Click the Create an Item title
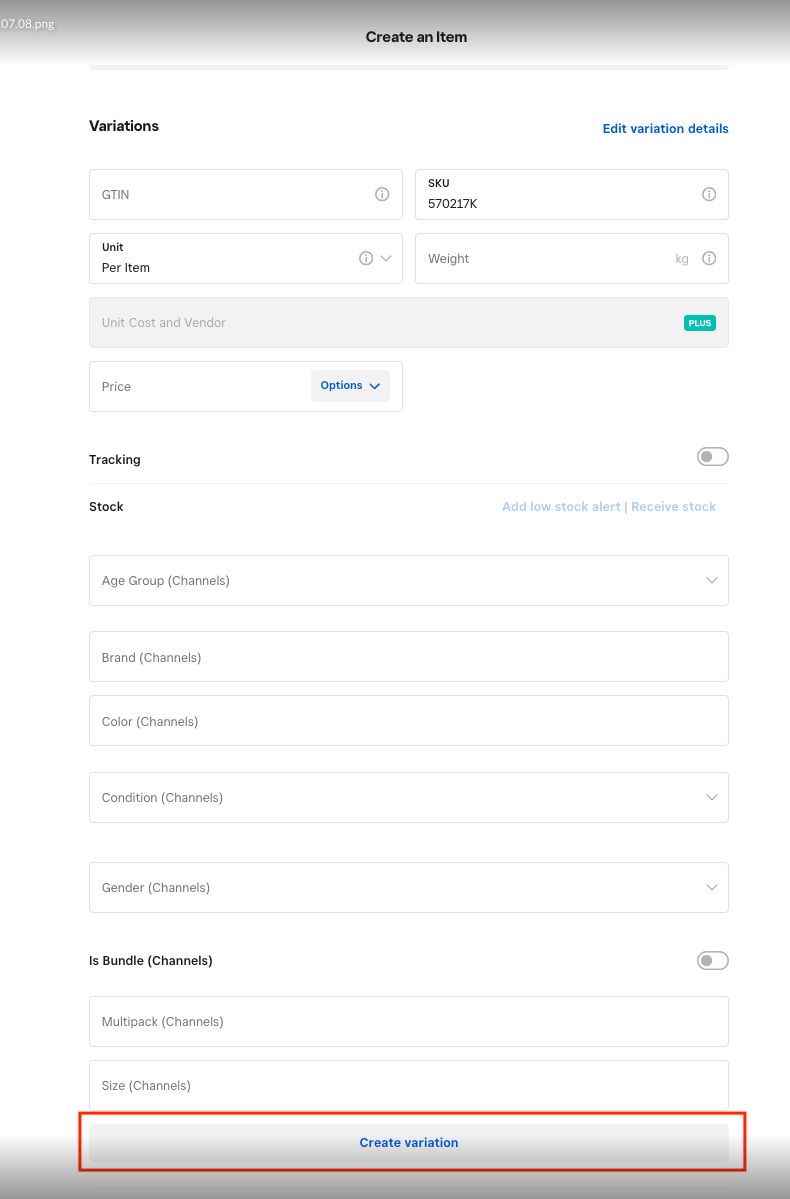Image resolution: width=790 pixels, height=1199 pixels. (416, 37)
